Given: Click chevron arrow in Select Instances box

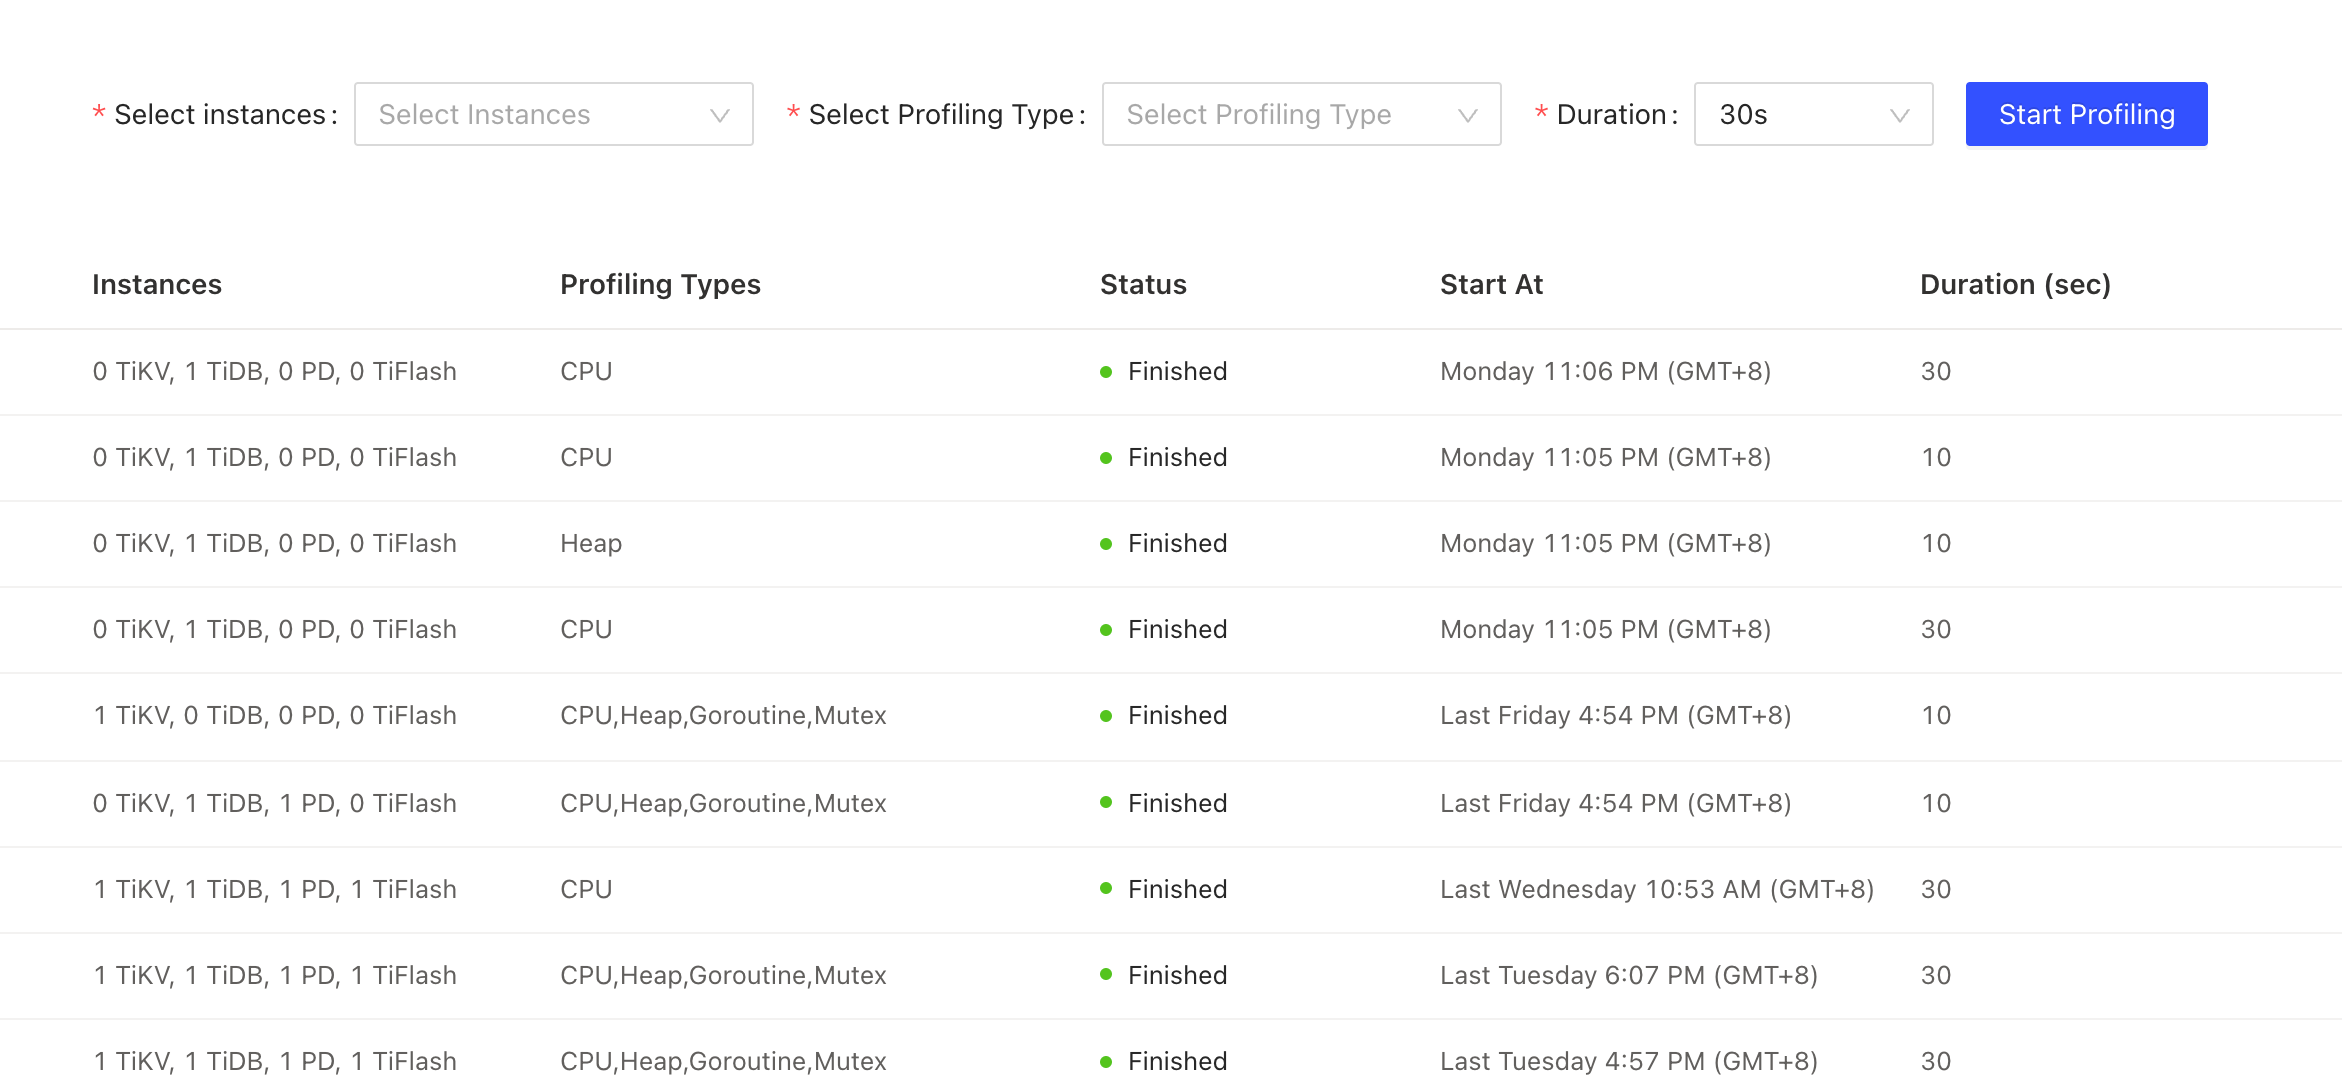Looking at the screenshot, I should point(719,115).
